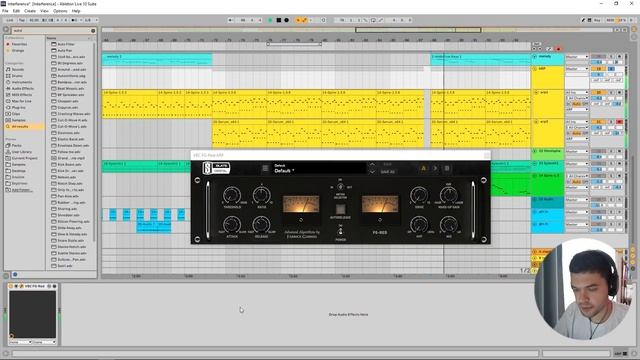Open the Edit menu
This screenshot has height=360, width=640.
tap(16, 11)
